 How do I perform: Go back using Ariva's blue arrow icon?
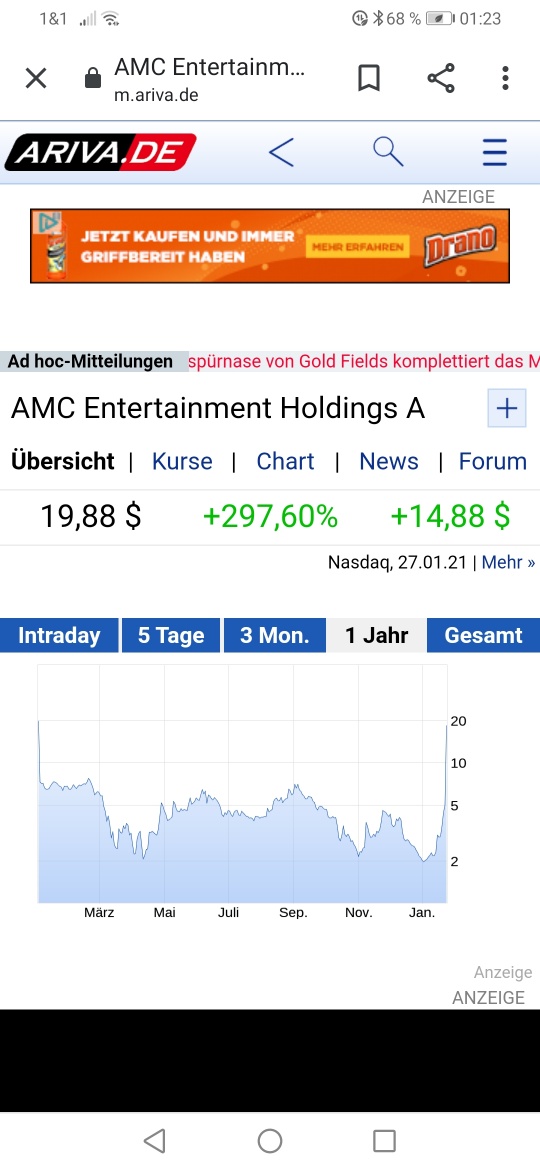[281, 152]
